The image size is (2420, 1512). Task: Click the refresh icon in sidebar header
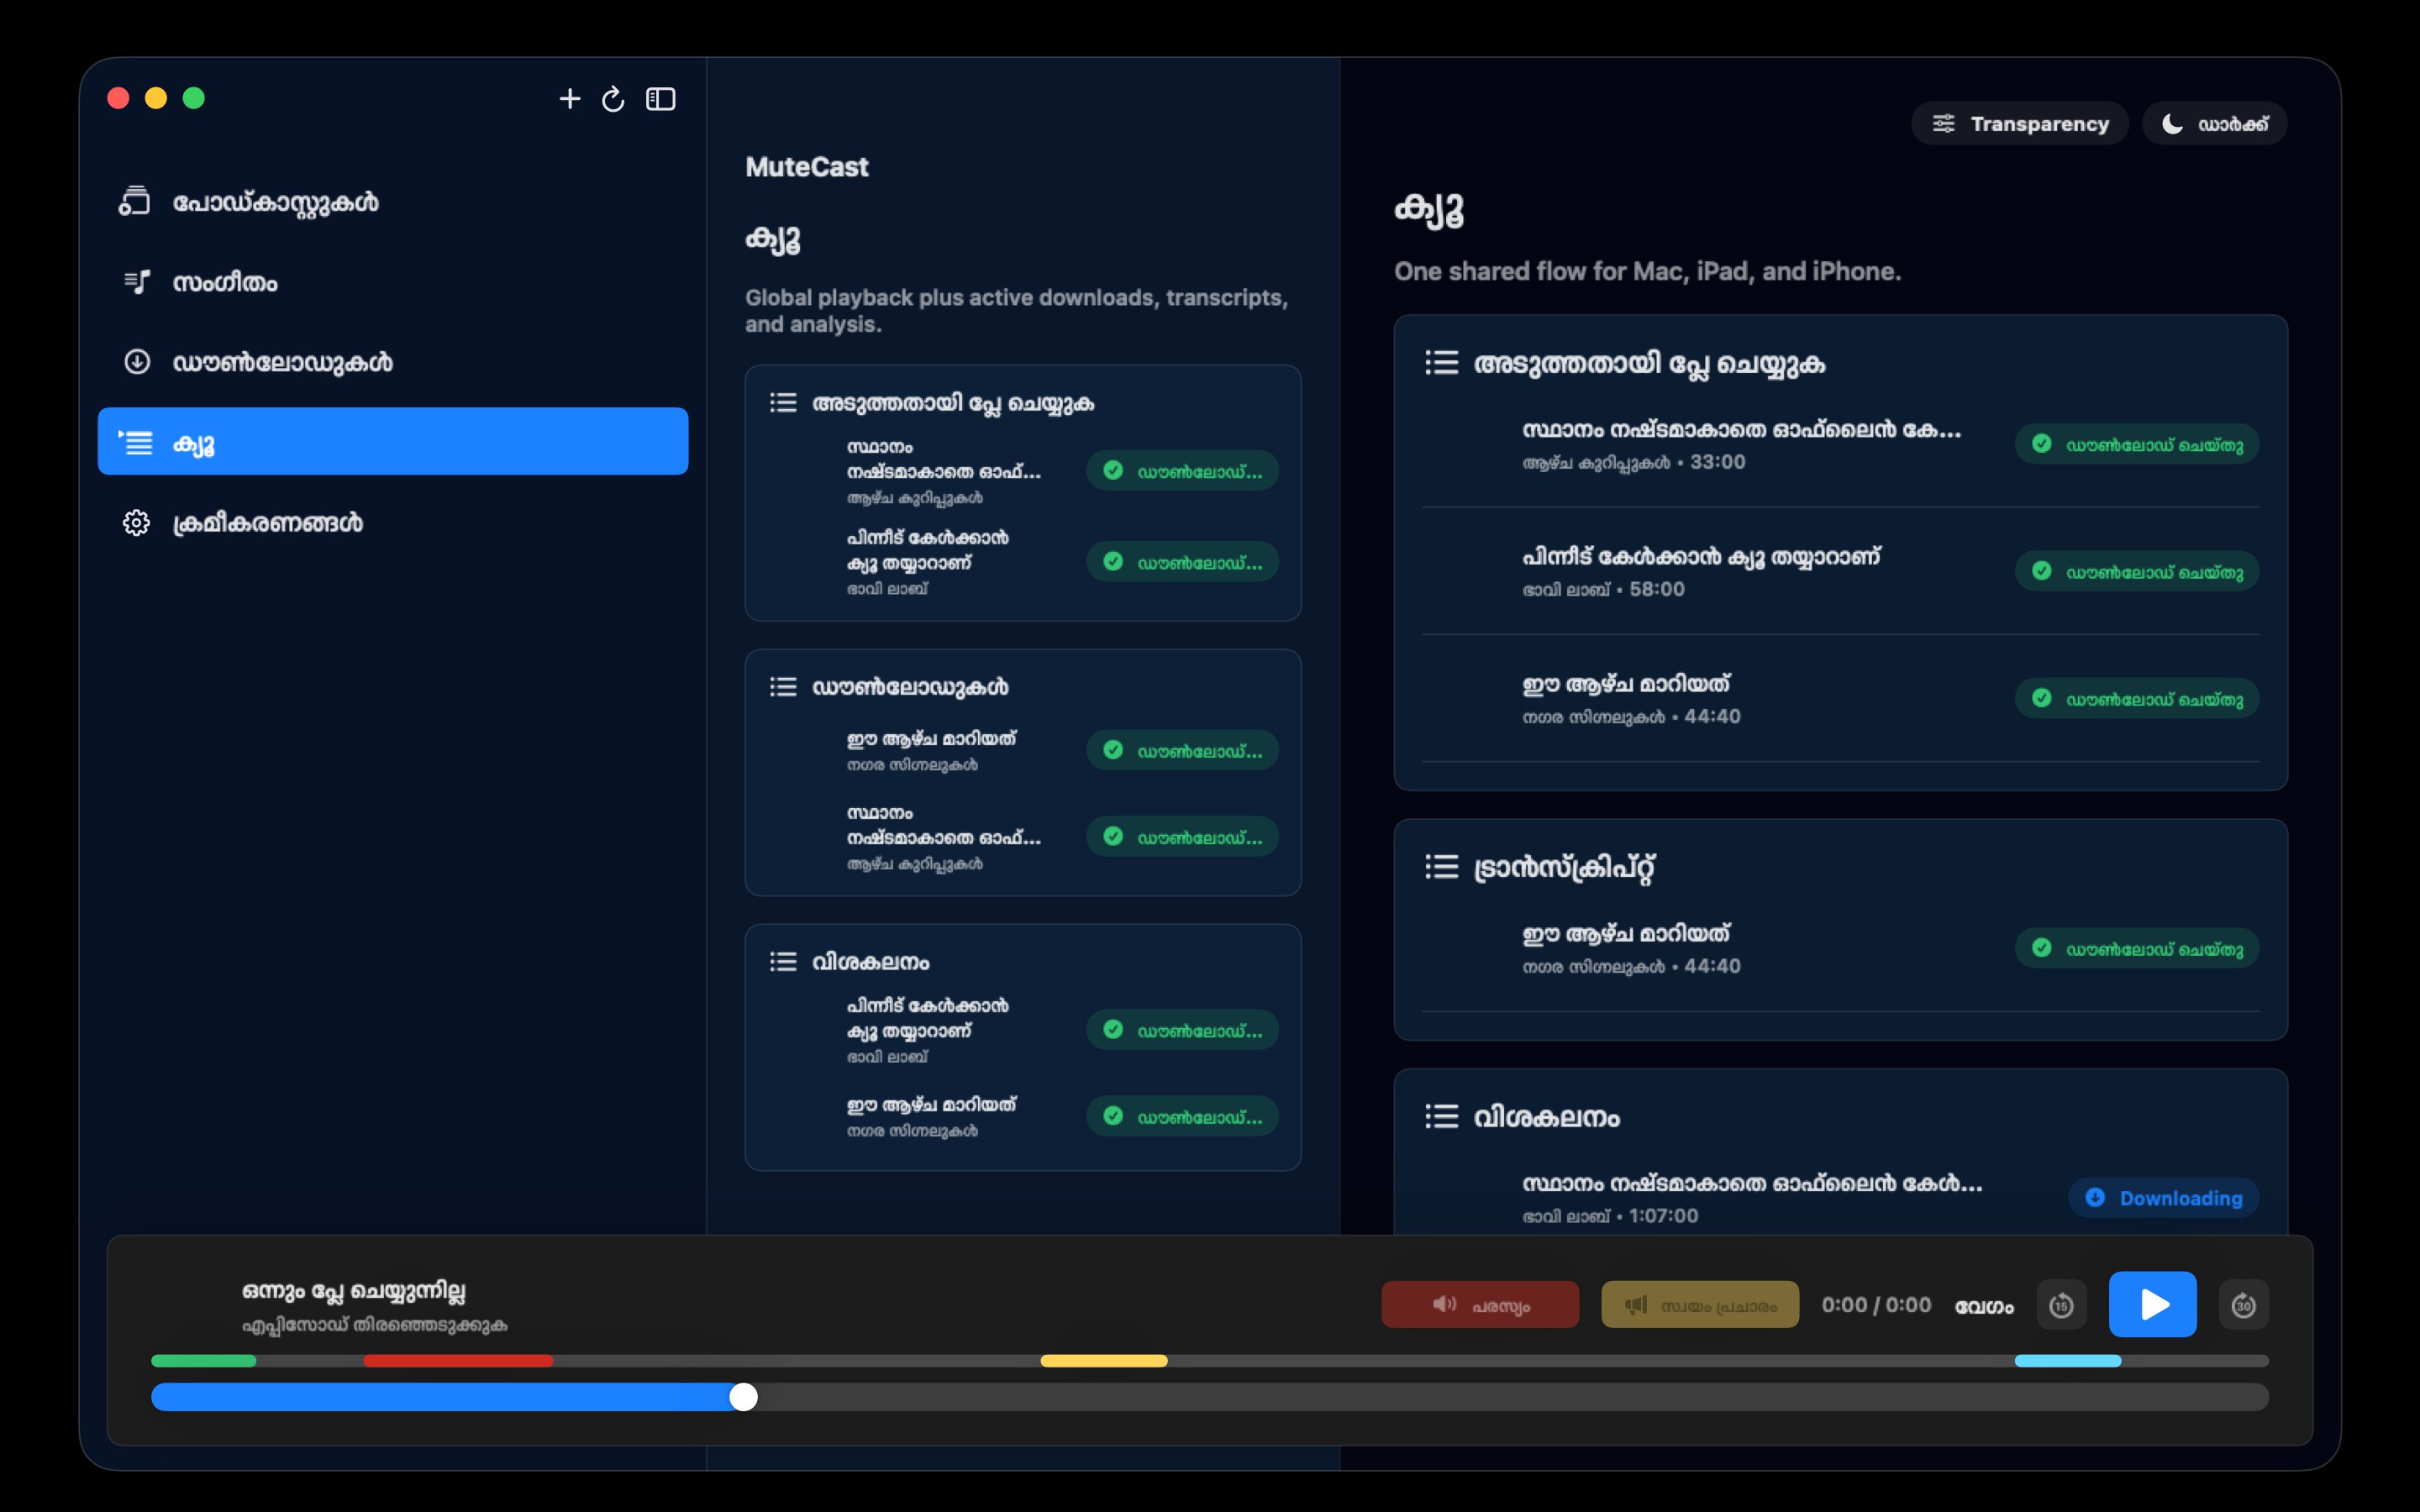tap(613, 99)
